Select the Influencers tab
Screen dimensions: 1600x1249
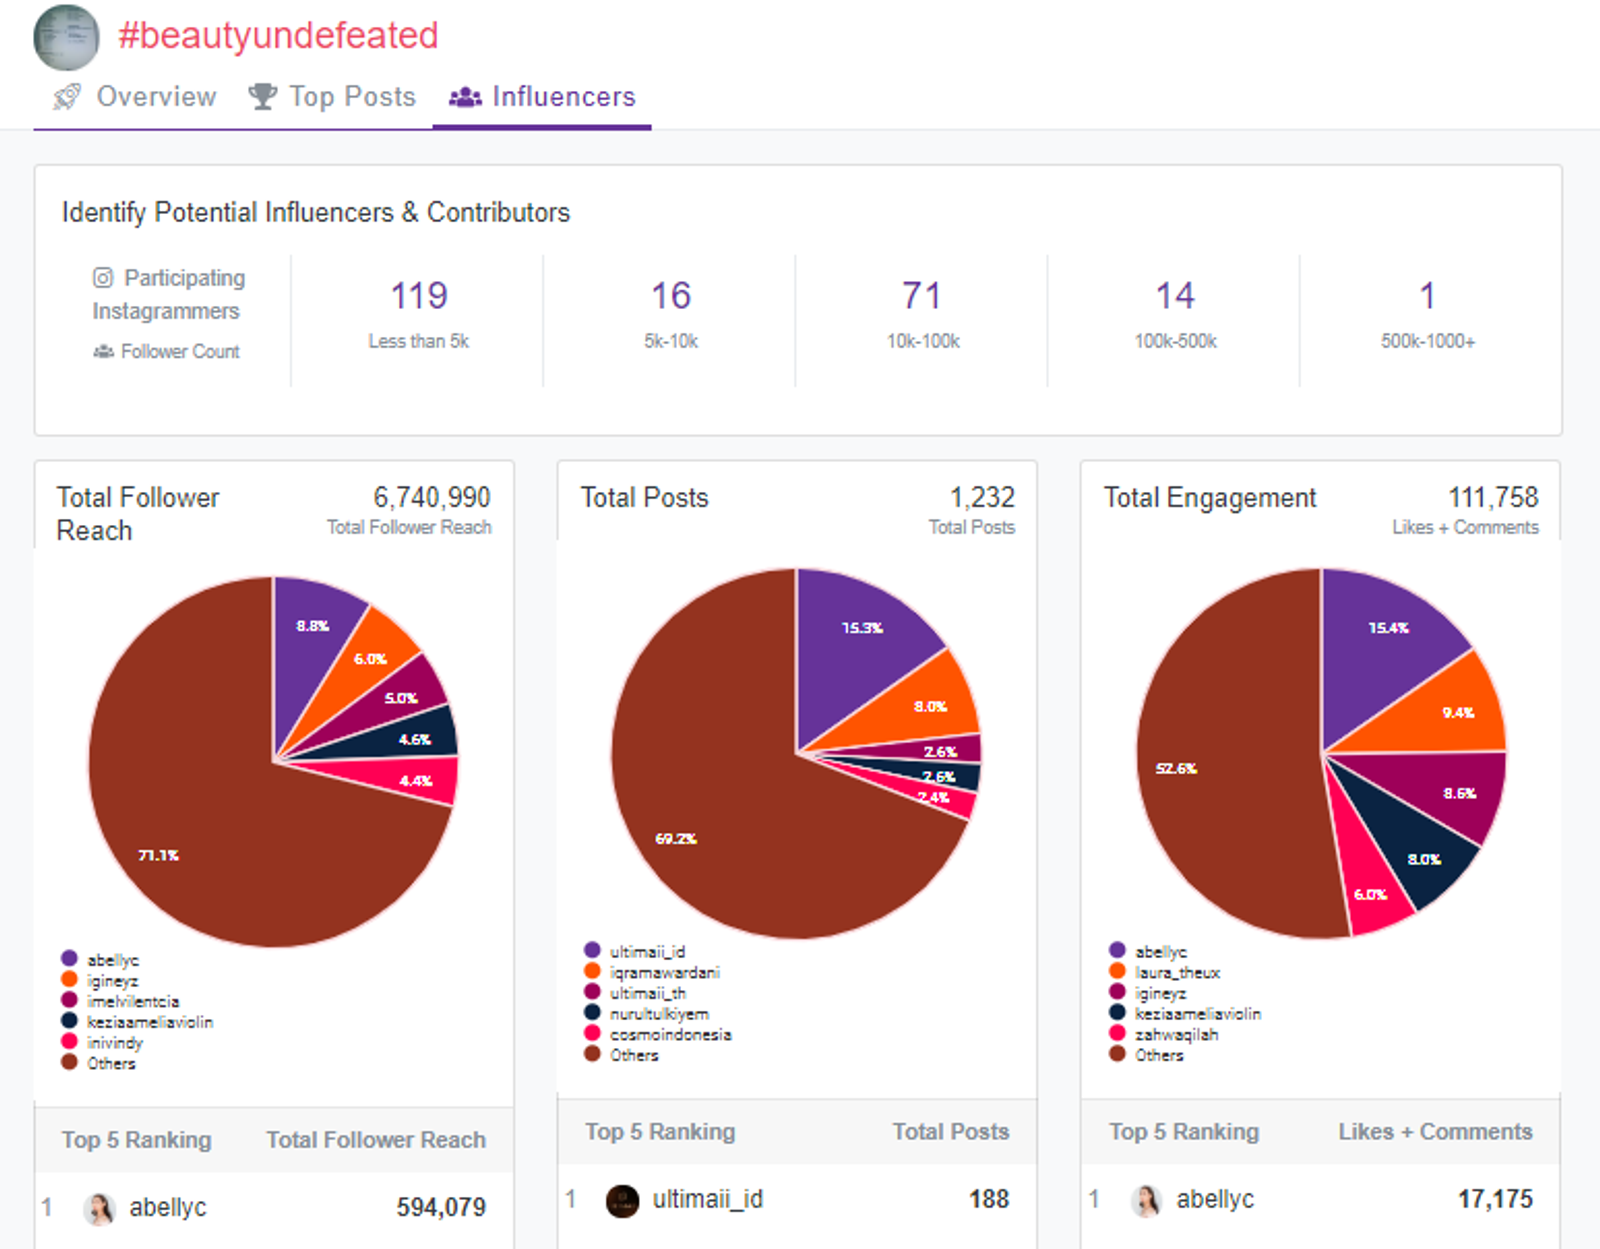pyautogui.click(x=563, y=97)
